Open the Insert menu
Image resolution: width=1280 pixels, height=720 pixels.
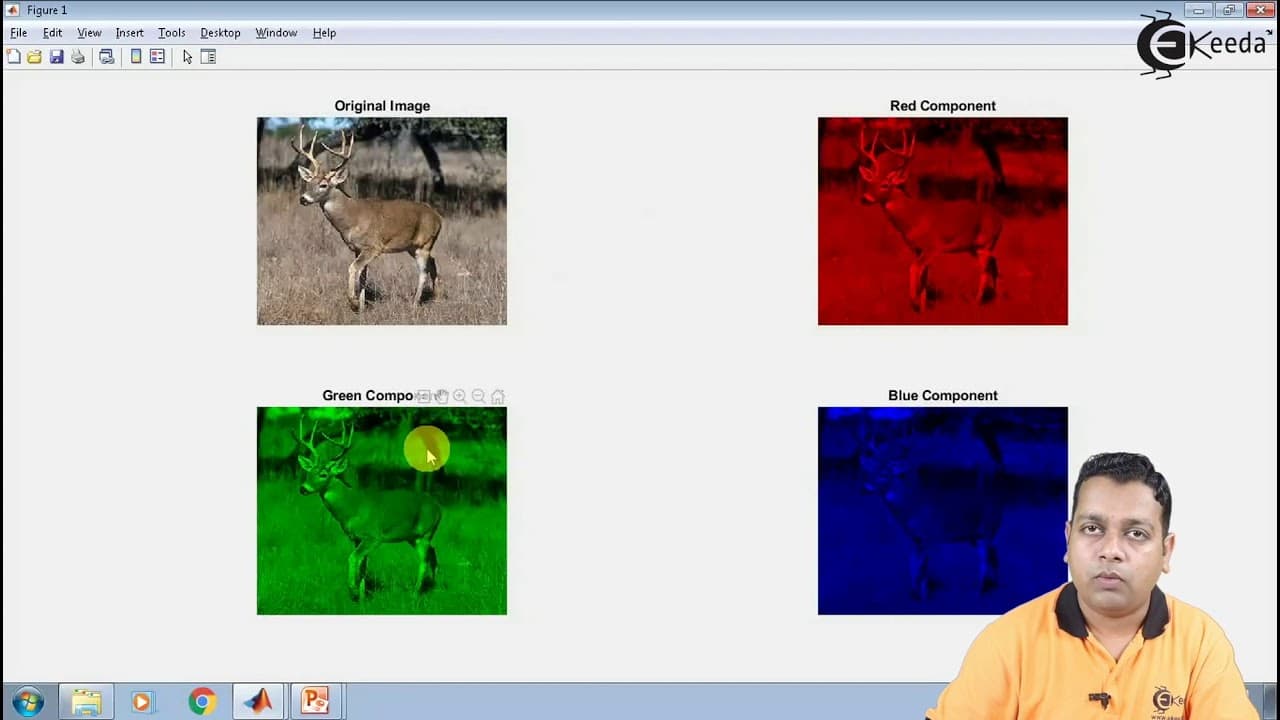(x=129, y=32)
